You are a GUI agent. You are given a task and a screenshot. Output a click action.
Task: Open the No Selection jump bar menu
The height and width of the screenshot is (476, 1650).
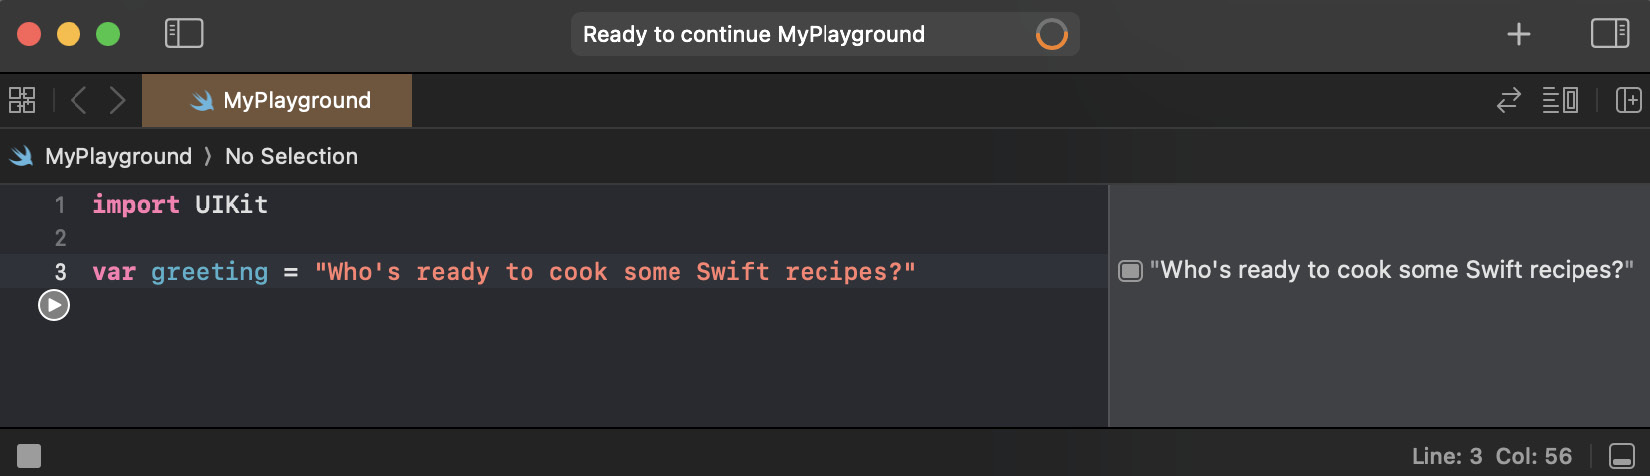tap(291, 156)
